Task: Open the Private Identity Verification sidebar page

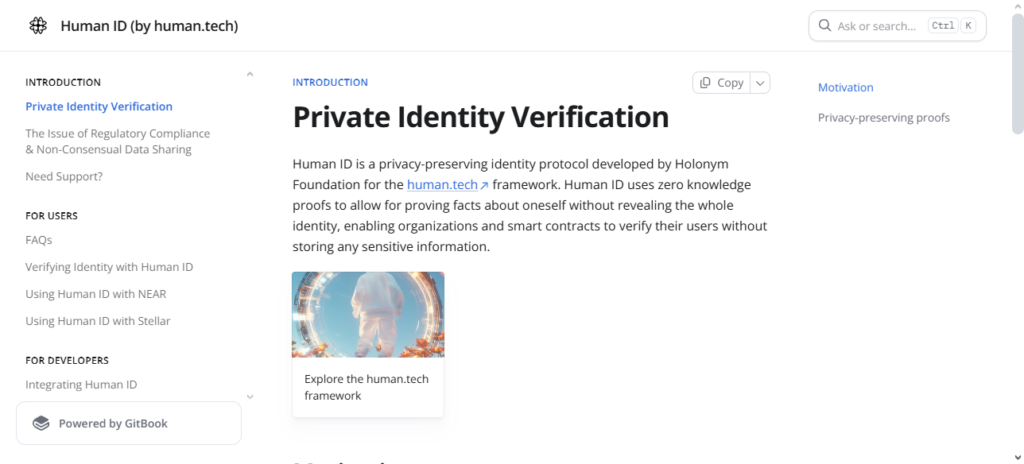Action: (99, 107)
